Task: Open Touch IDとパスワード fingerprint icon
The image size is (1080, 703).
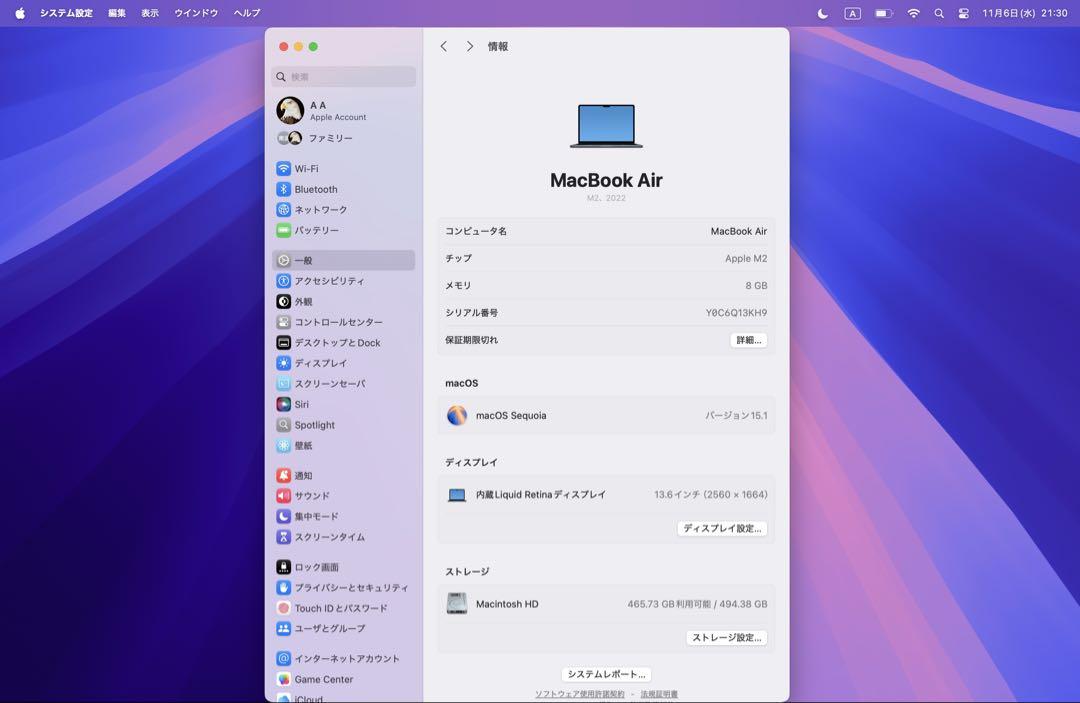Action: (x=283, y=608)
